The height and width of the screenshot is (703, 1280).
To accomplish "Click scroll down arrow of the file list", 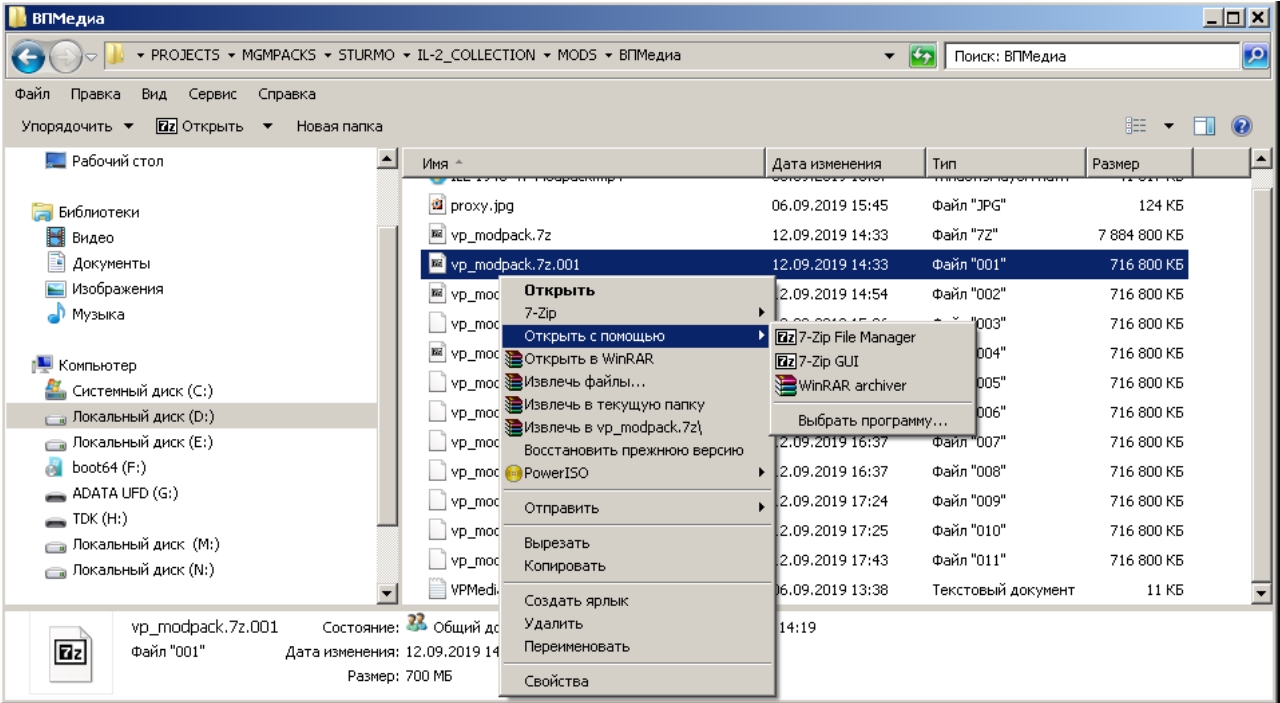I will (1261, 594).
